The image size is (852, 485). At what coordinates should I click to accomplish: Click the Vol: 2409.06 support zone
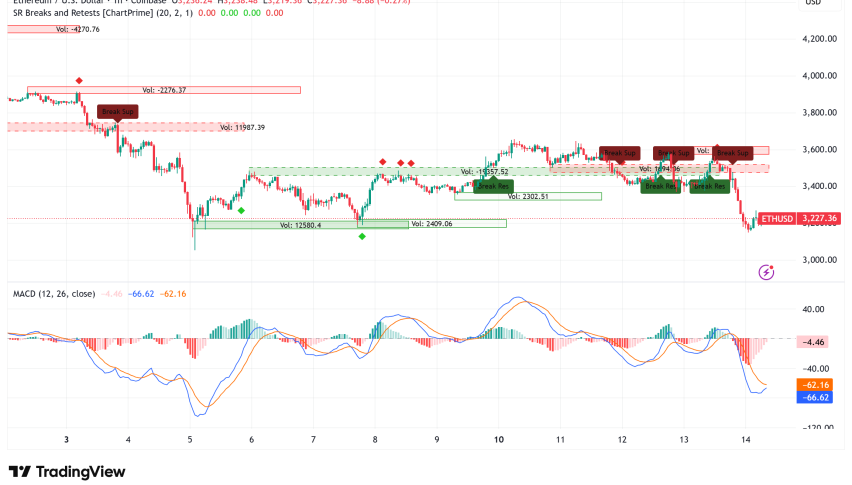point(433,224)
